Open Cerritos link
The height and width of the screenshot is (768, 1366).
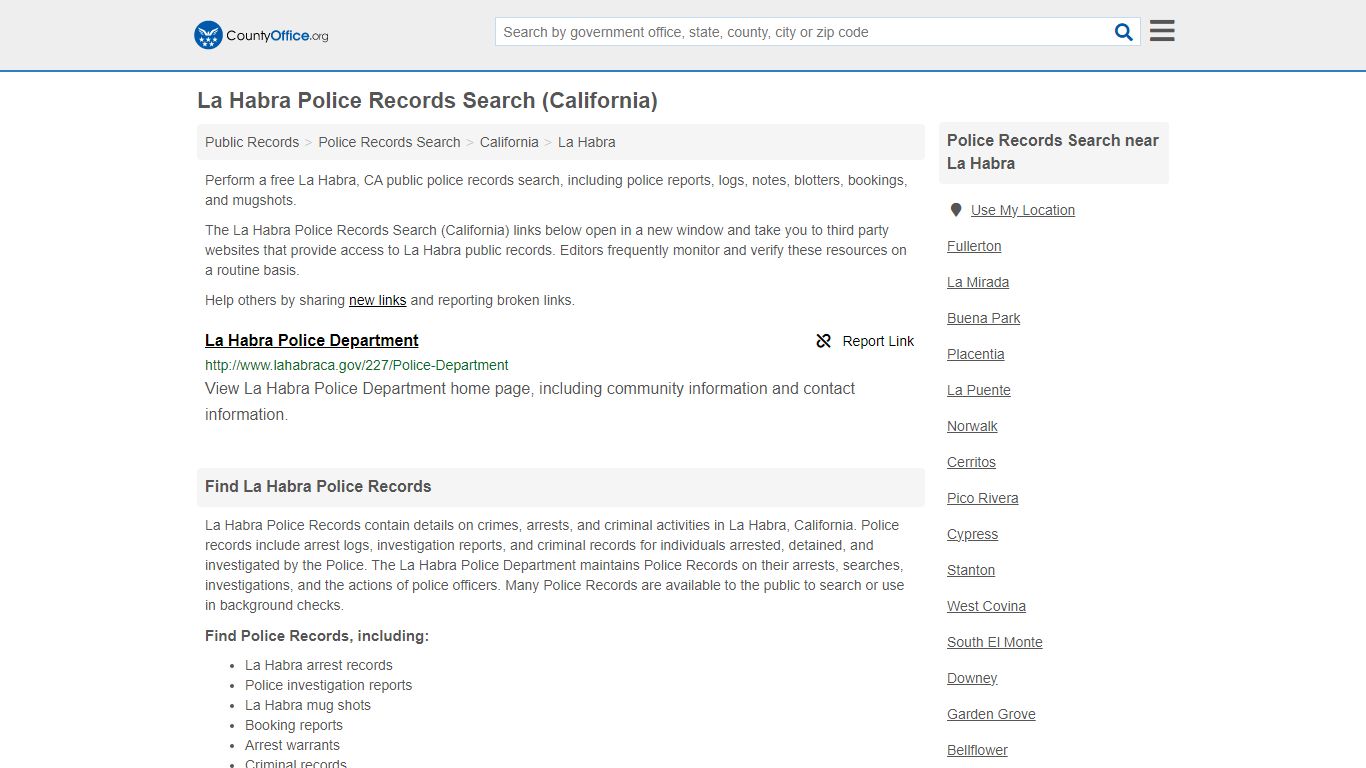(x=971, y=462)
